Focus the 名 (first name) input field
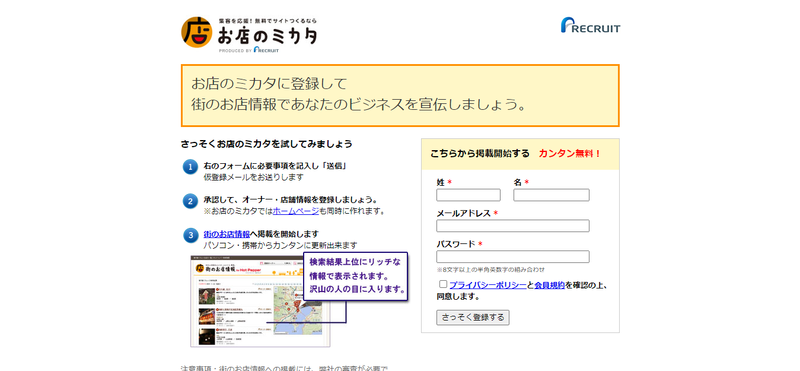 click(x=551, y=195)
